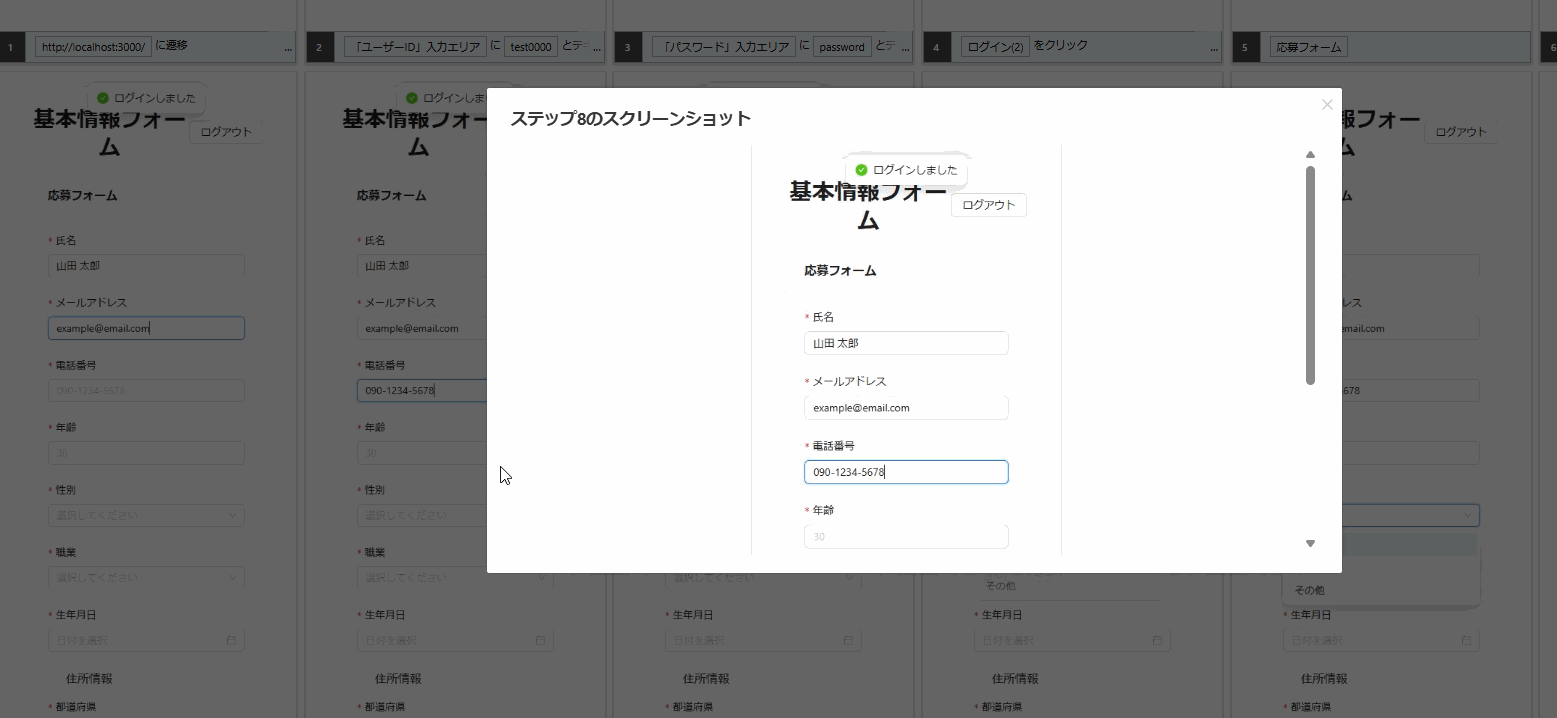Click the scroll-up arrow in the dialog
The width and height of the screenshot is (1557, 718).
point(1310,155)
